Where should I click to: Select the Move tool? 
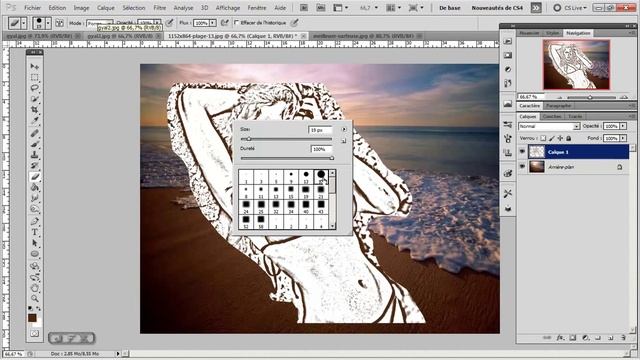pyautogui.click(x=35, y=66)
